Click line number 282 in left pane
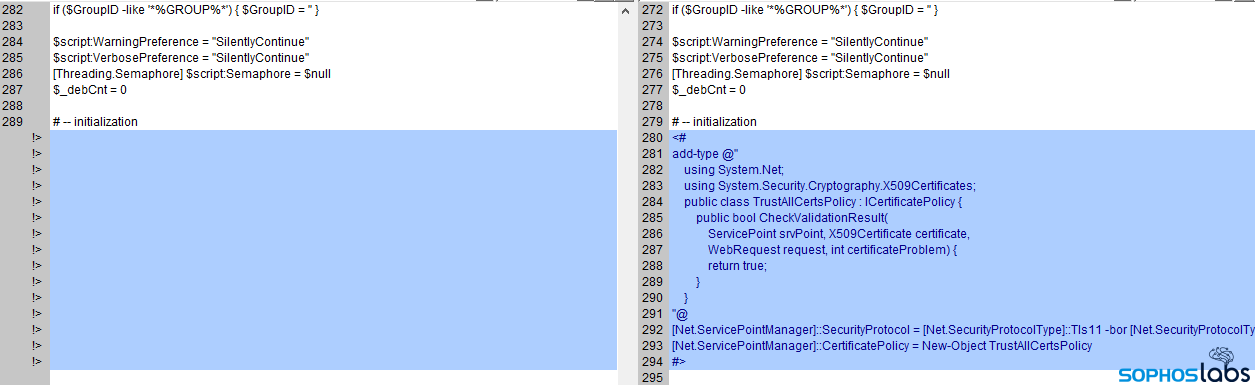Image resolution: width=1255 pixels, height=385 pixels. (13, 10)
